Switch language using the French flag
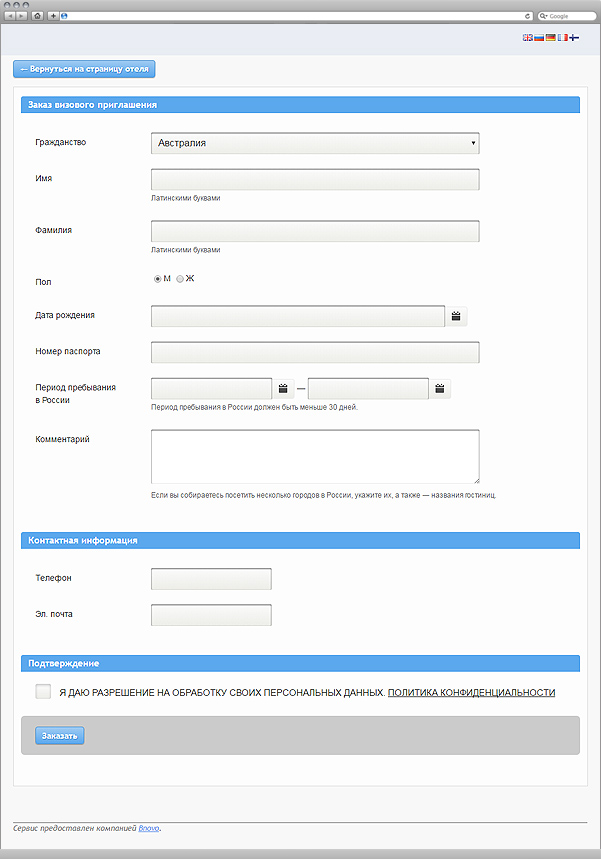The width and height of the screenshot is (601, 859). click(562, 37)
